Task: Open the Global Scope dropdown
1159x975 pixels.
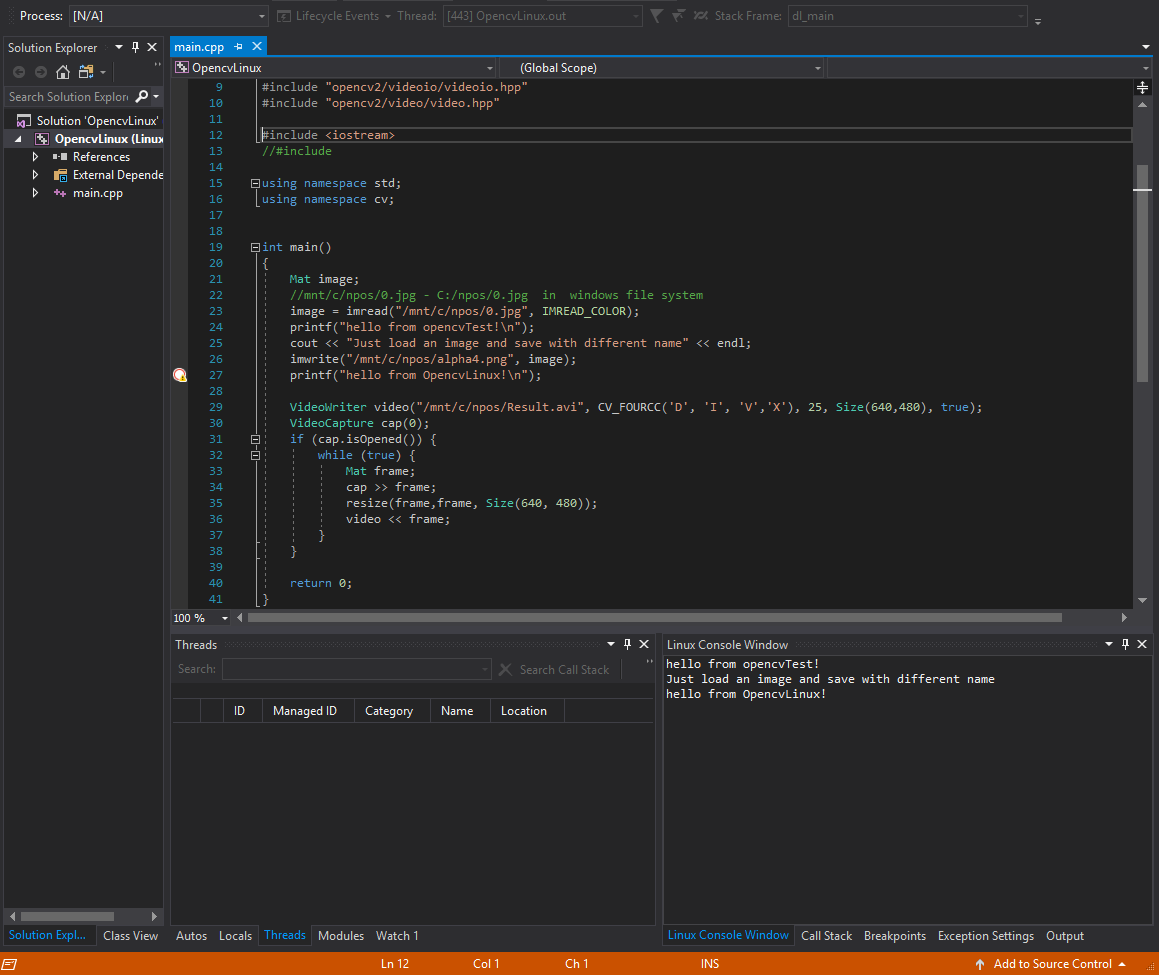Action: pyautogui.click(x=818, y=68)
